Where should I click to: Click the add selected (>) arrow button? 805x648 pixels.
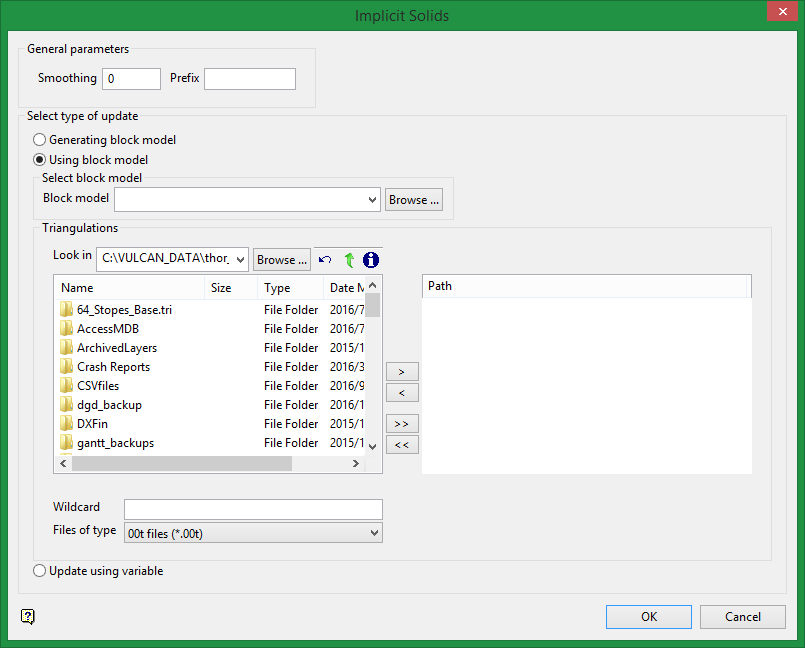point(402,371)
